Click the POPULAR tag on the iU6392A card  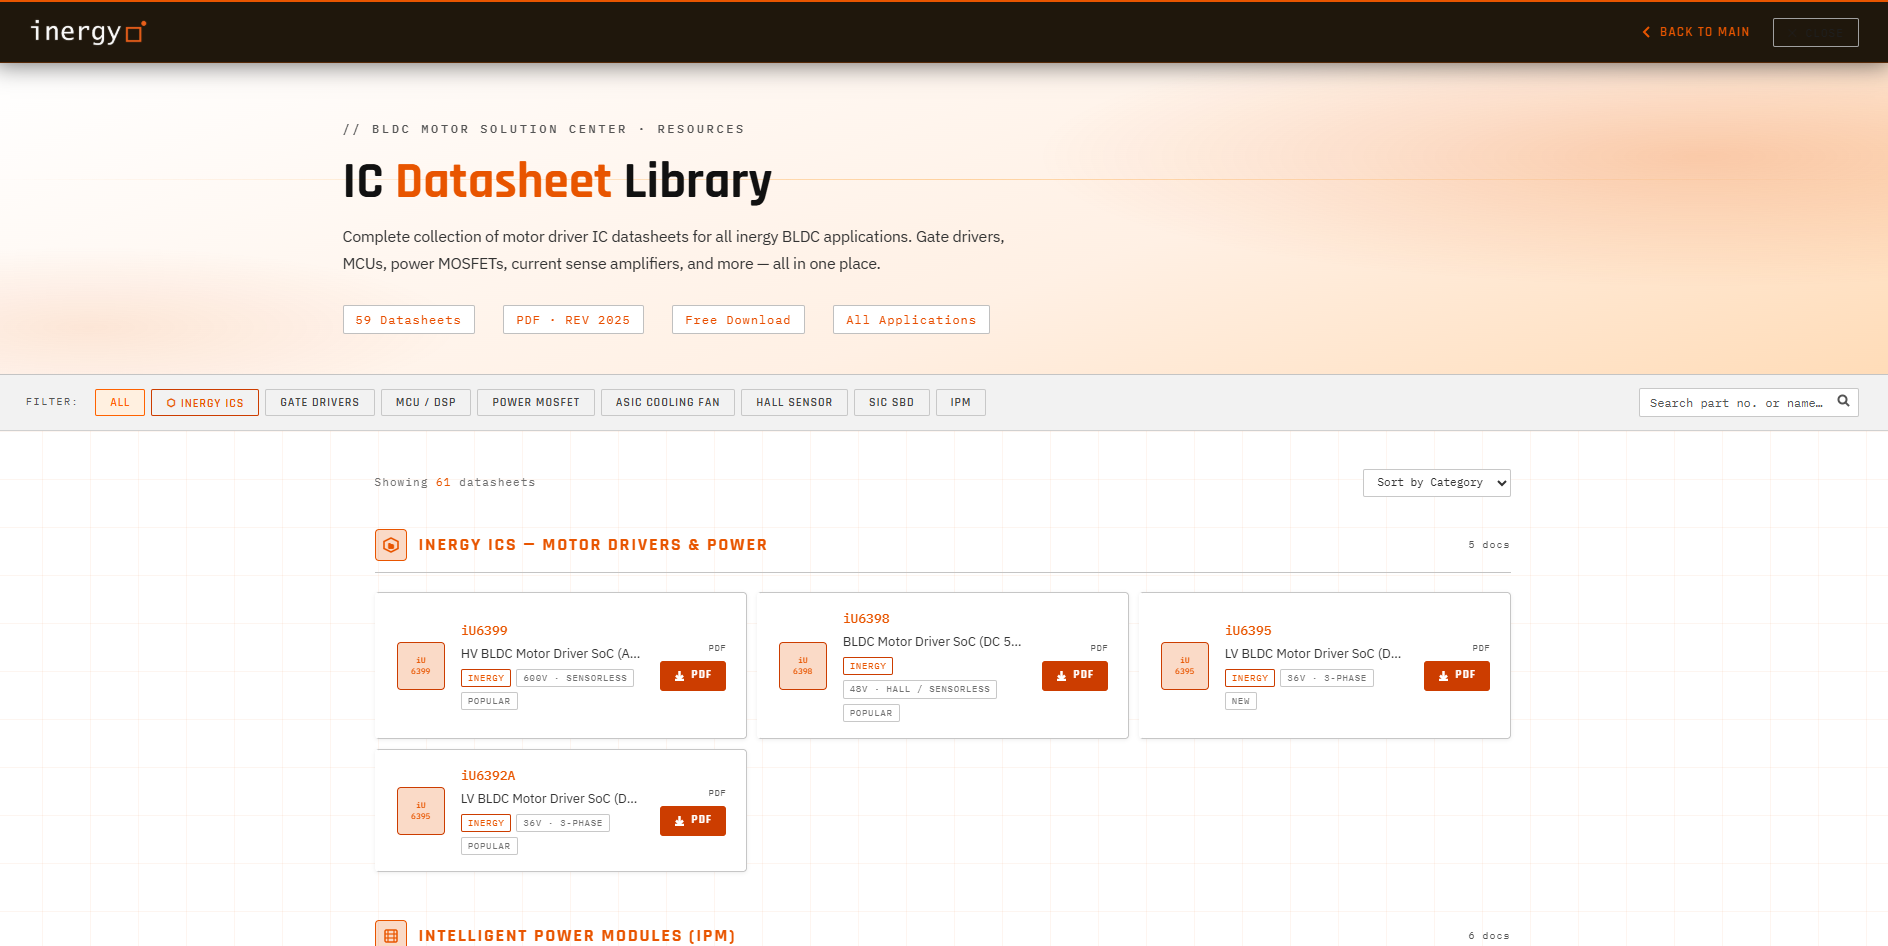coord(489,846)
